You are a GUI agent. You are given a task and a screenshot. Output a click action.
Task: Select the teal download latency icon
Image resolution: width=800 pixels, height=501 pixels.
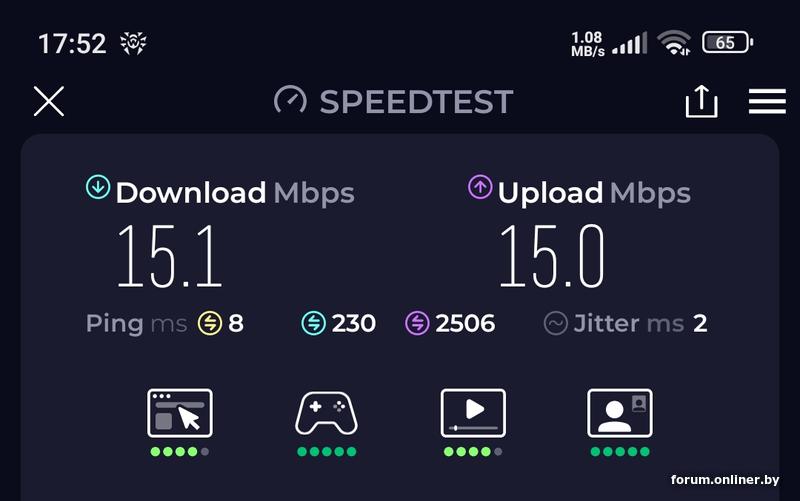(x=313, y=323)
